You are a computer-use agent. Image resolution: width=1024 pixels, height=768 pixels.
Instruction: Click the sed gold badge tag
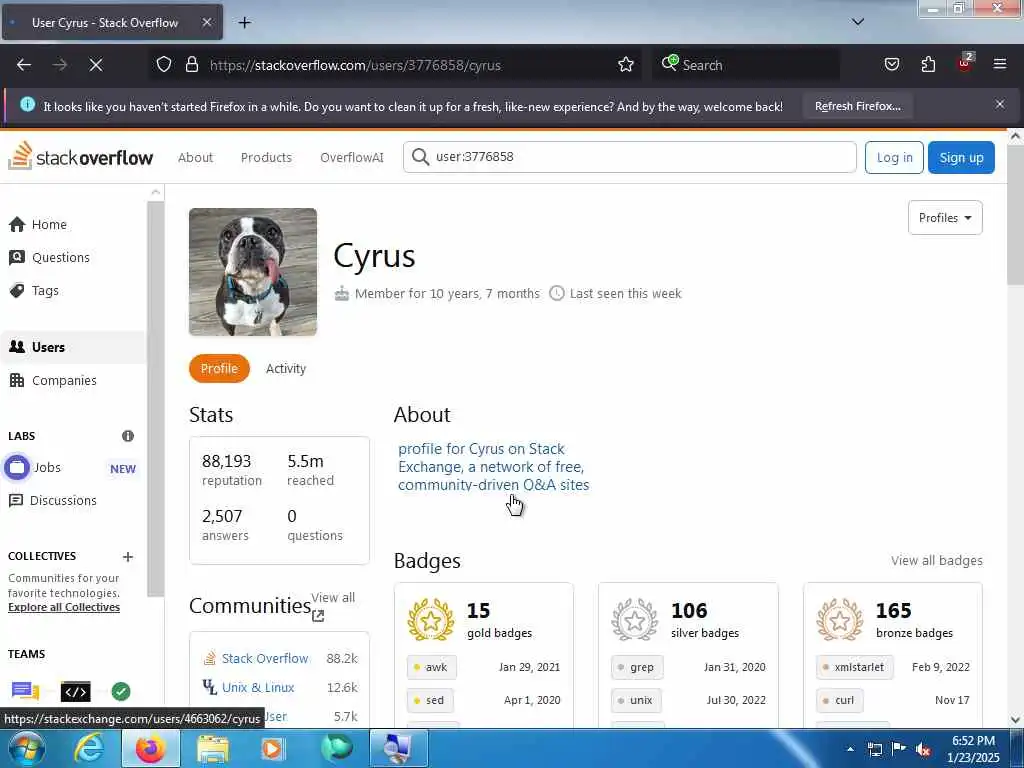point(430,700)
